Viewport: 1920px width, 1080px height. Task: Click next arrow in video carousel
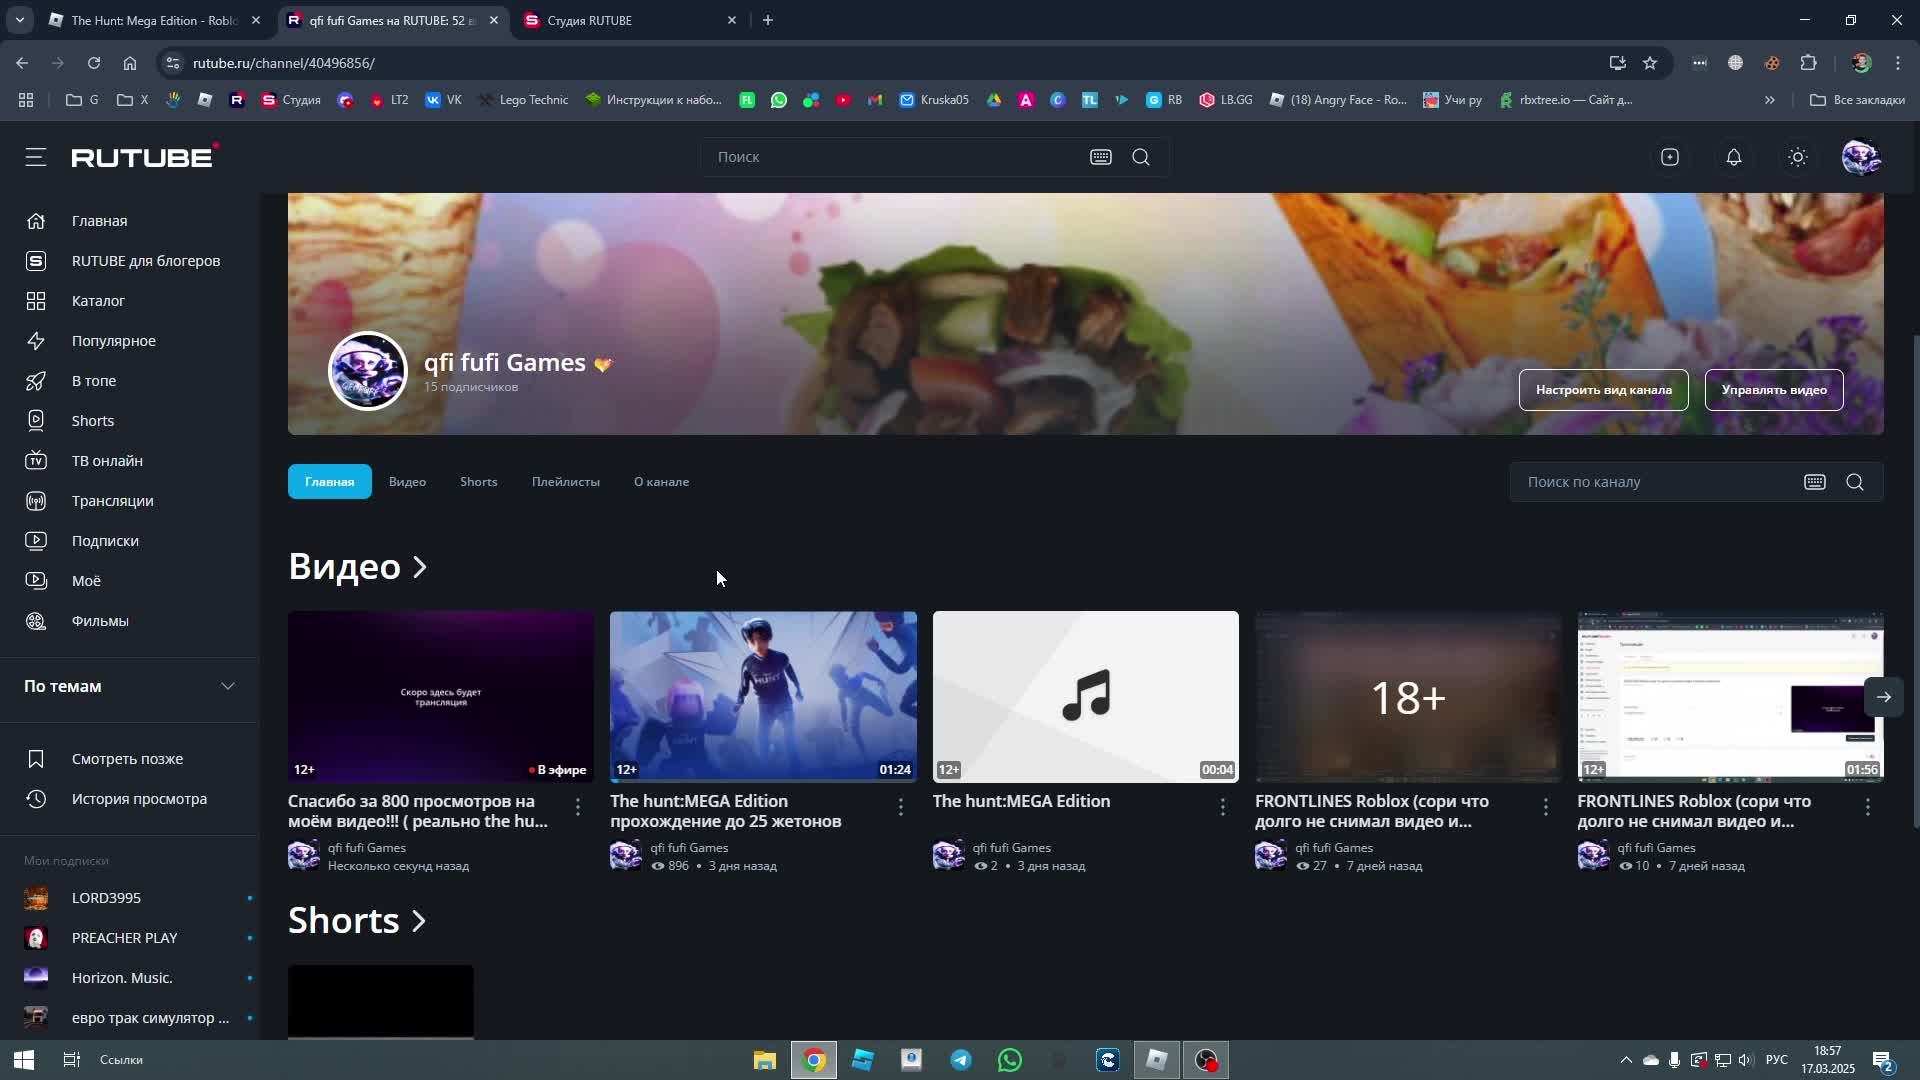tap(1883, 697)
